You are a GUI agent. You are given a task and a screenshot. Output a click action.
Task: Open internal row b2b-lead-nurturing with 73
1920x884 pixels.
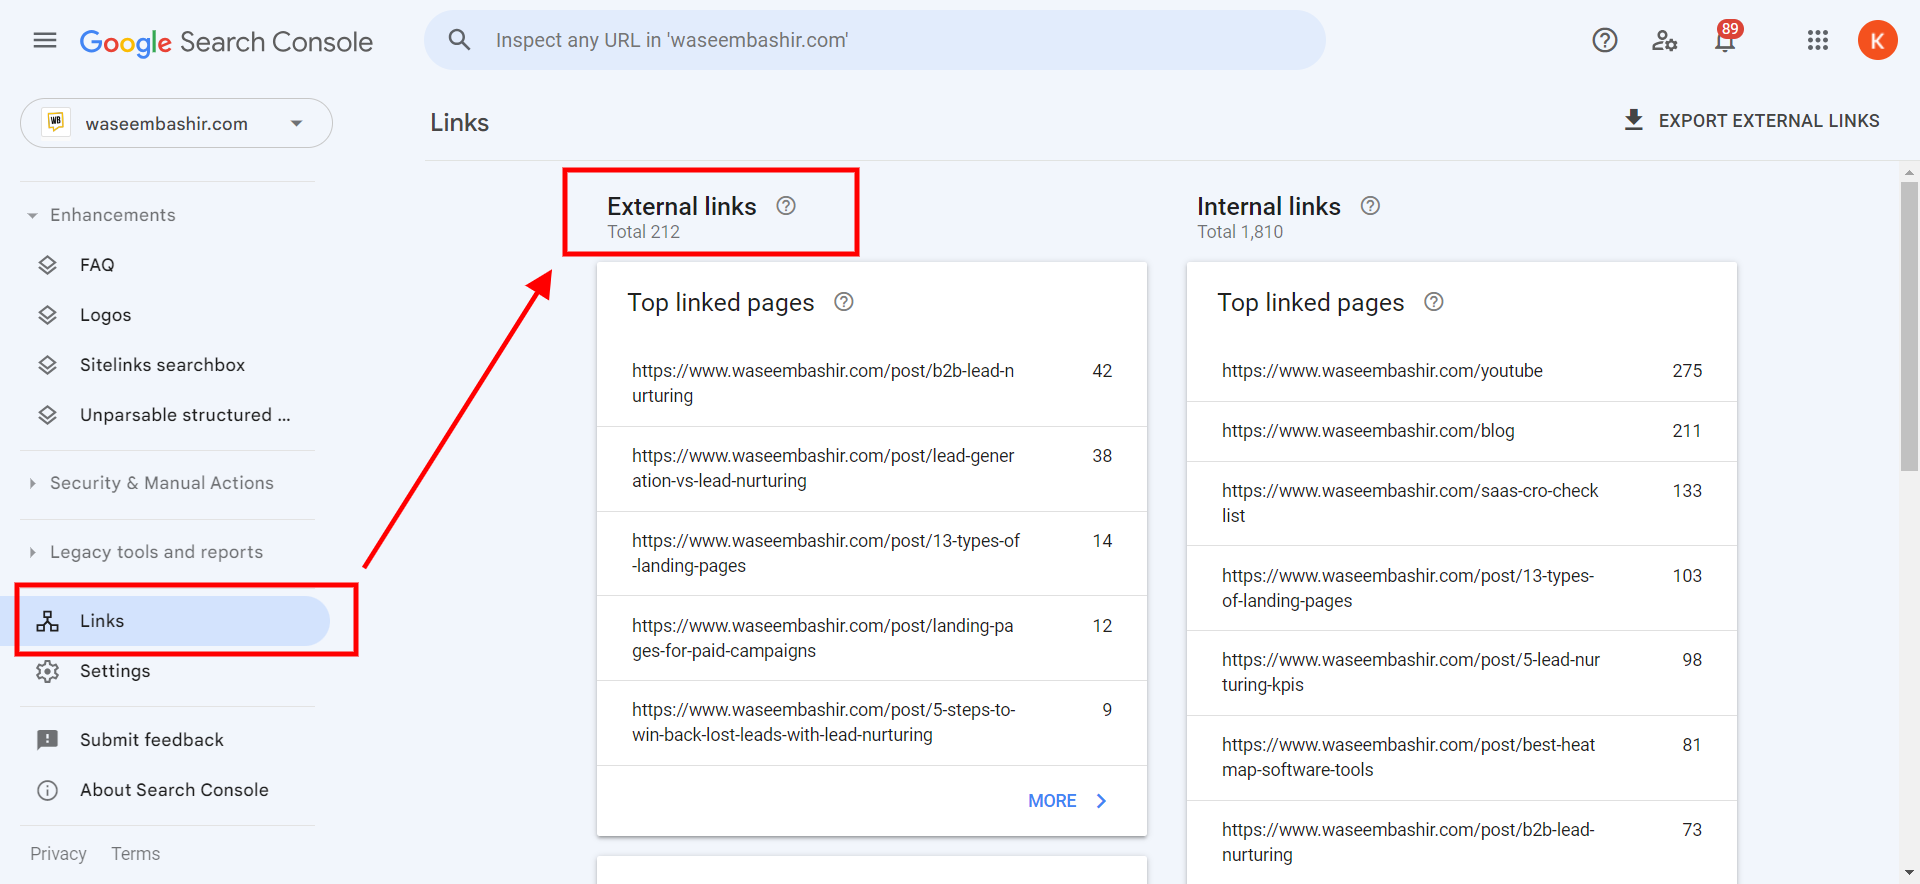tap(1462, 842)
